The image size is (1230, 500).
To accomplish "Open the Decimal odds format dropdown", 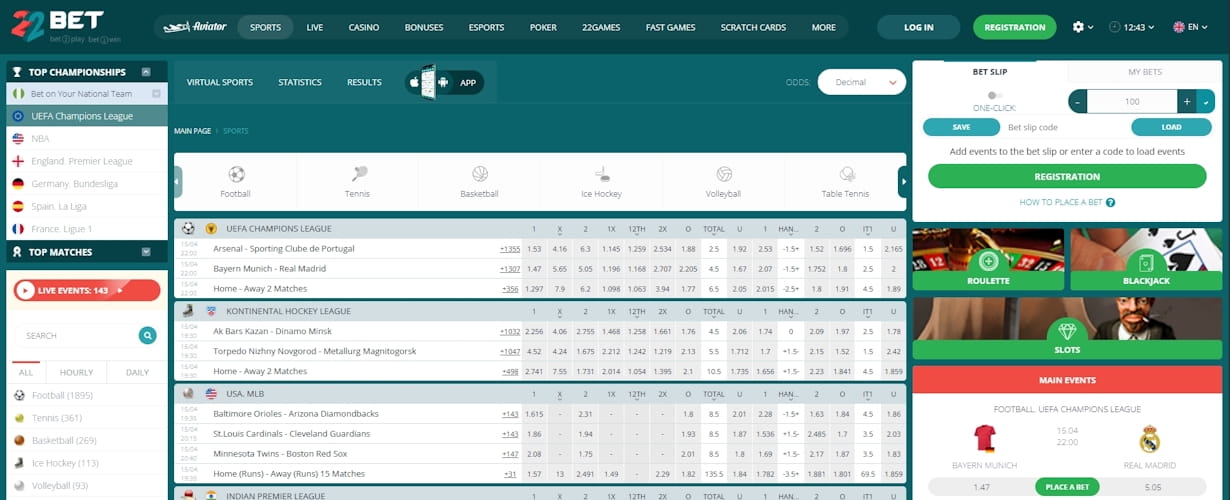I will click(x=861, y=82).
